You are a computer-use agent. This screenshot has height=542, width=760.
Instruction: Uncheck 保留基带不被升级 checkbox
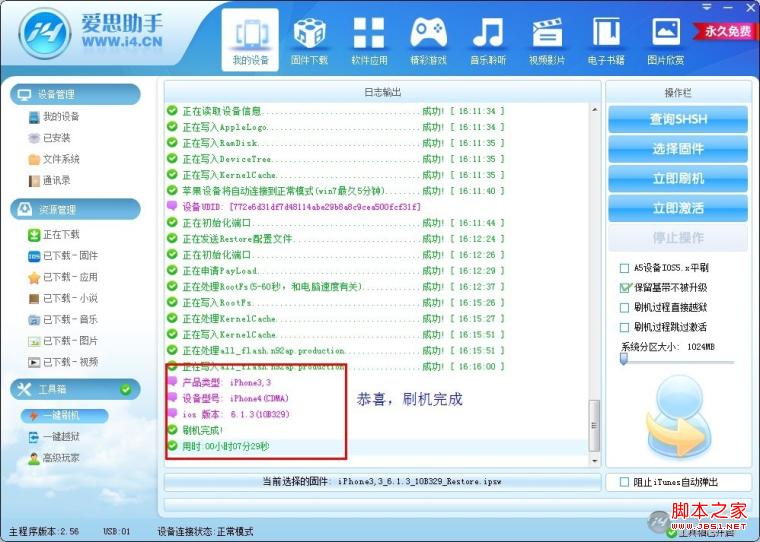click(x=625, y=287)
